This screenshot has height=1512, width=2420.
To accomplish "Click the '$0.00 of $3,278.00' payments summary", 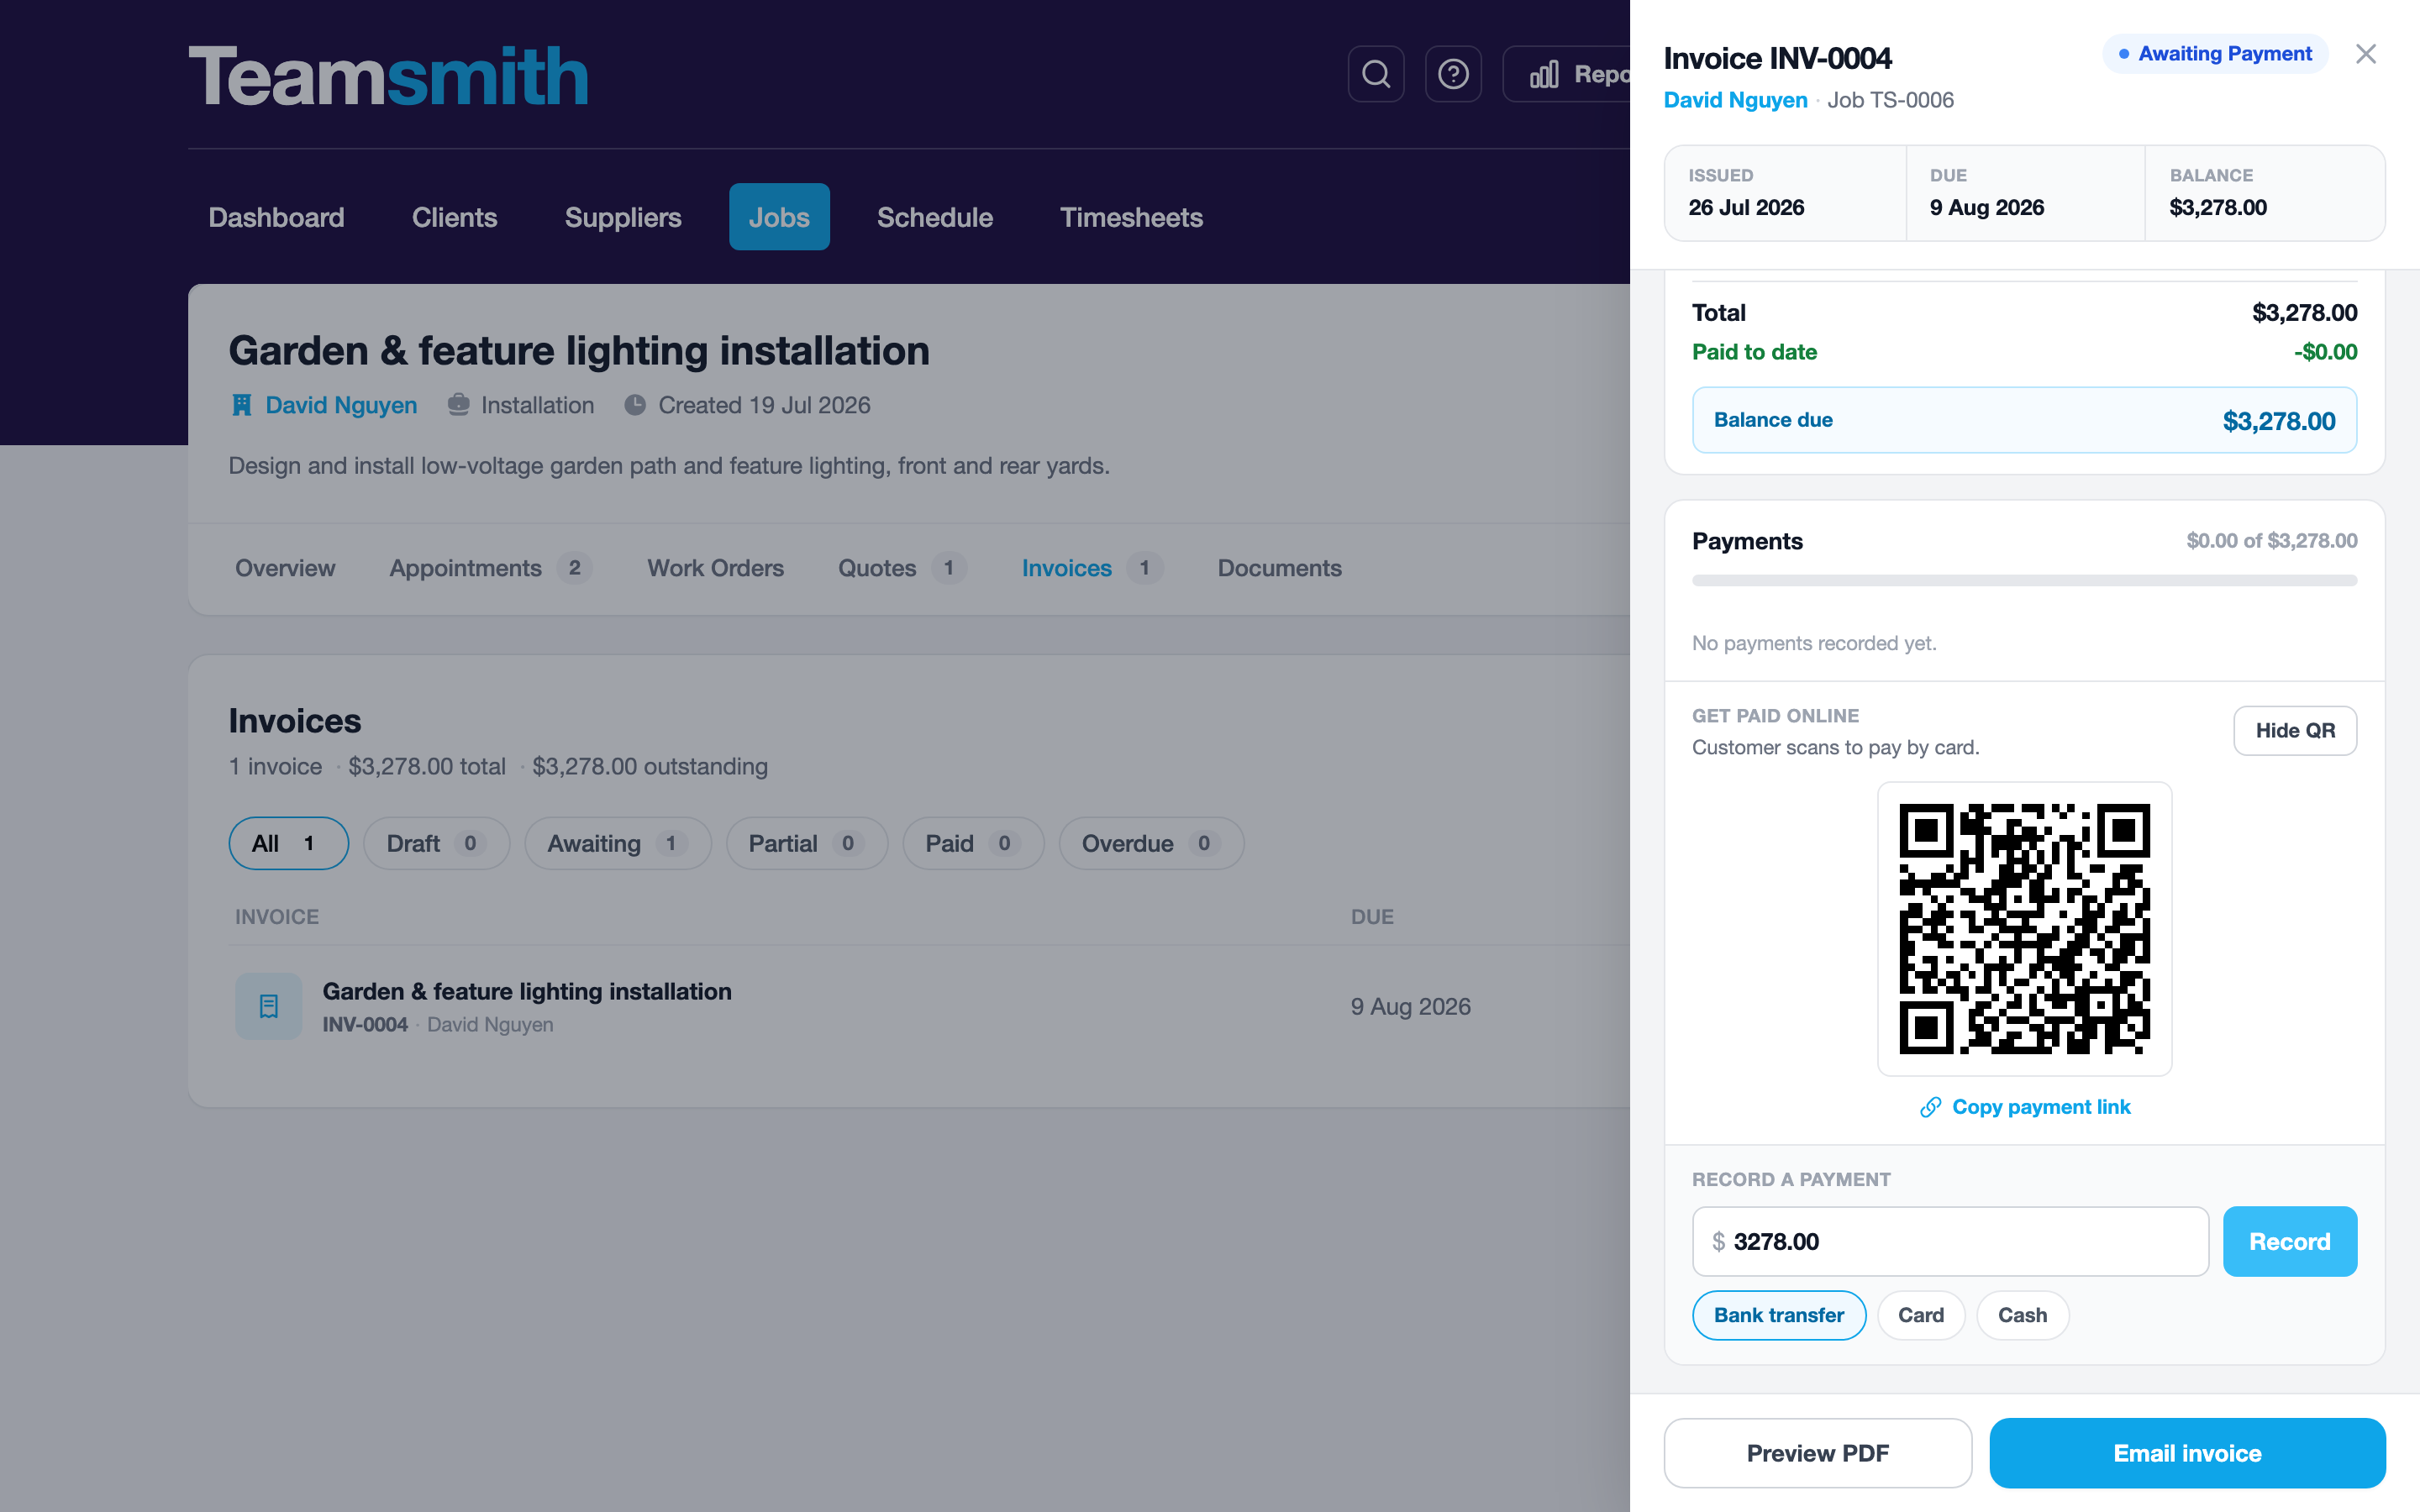I will pyautogui.click(x=2271, y=541).
